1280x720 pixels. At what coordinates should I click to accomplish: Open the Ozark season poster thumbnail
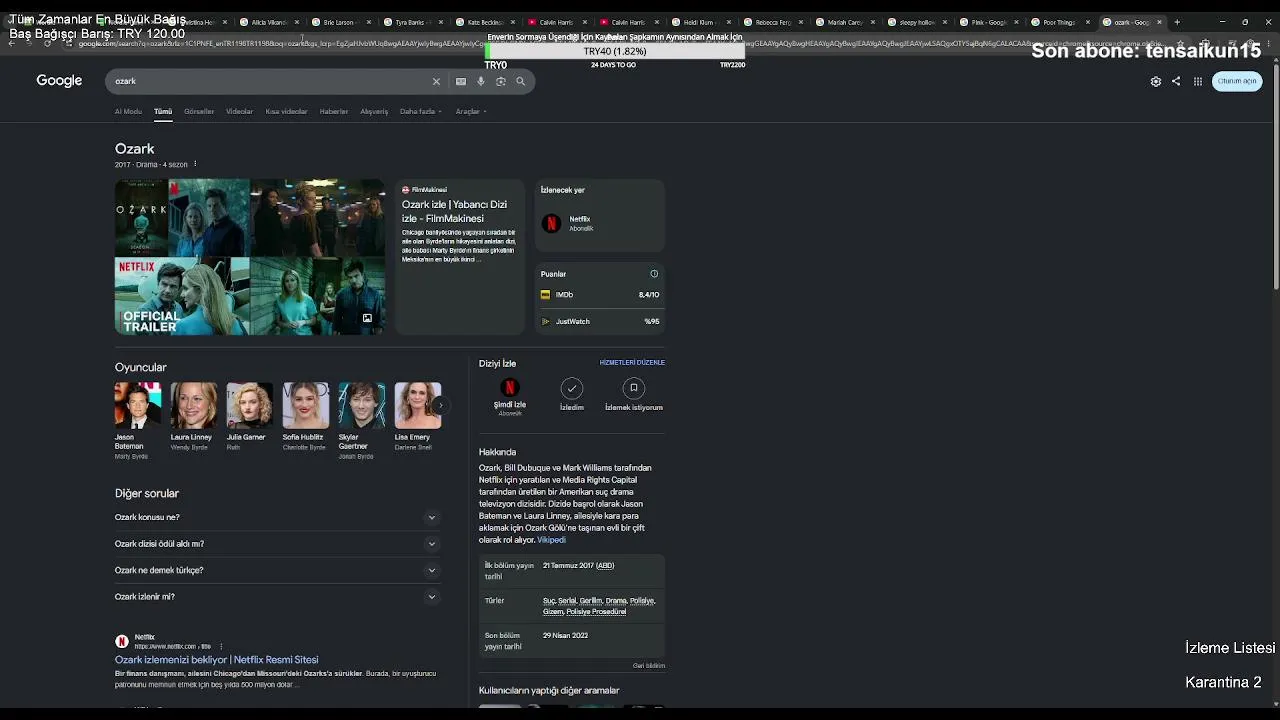click(x=142, y=218)
